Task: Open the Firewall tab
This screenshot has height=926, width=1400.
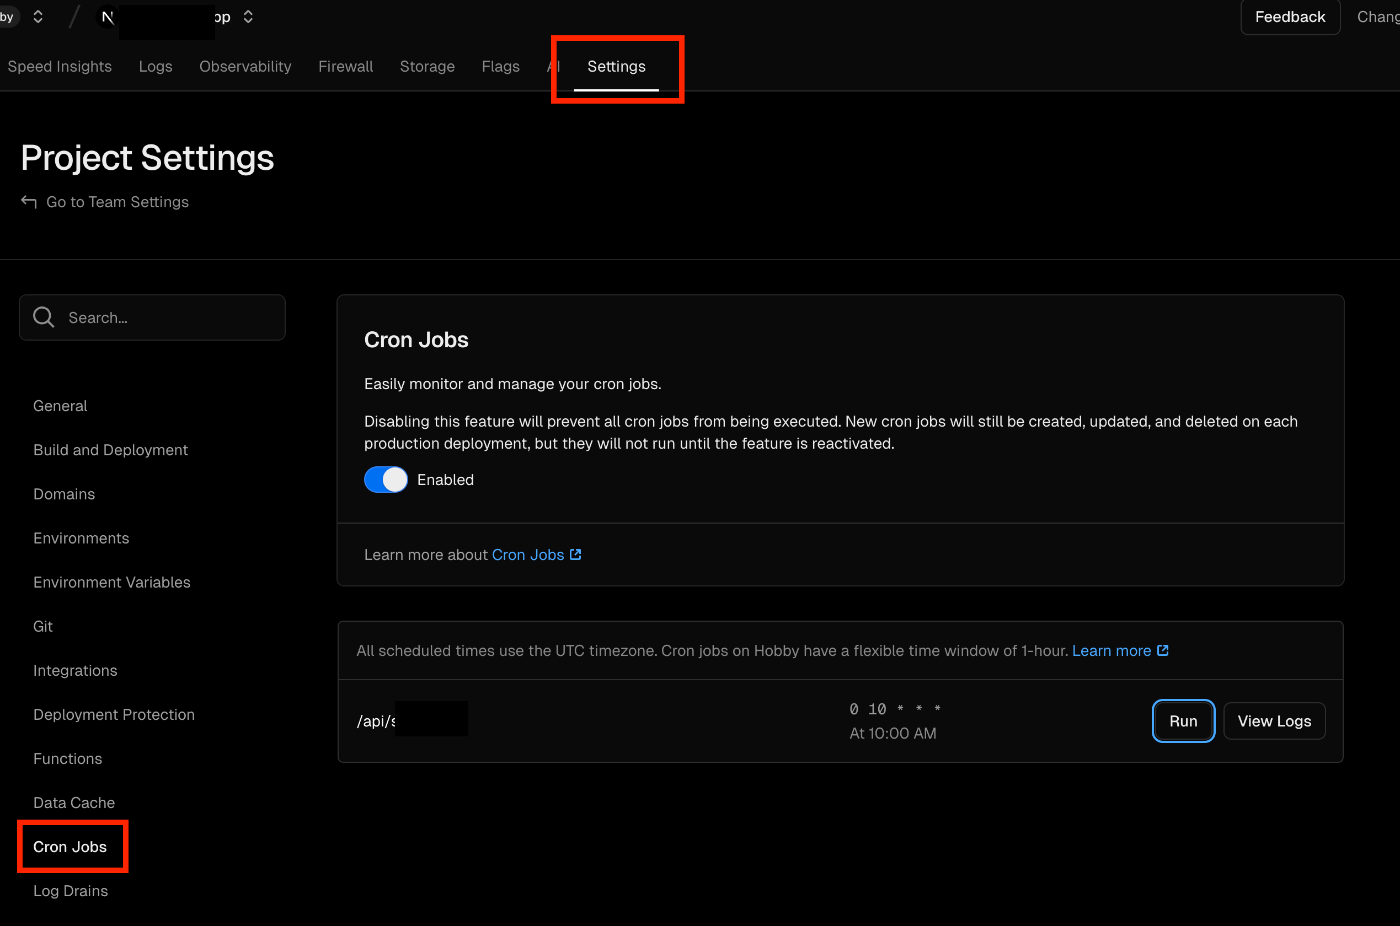Action: point(346,66)
